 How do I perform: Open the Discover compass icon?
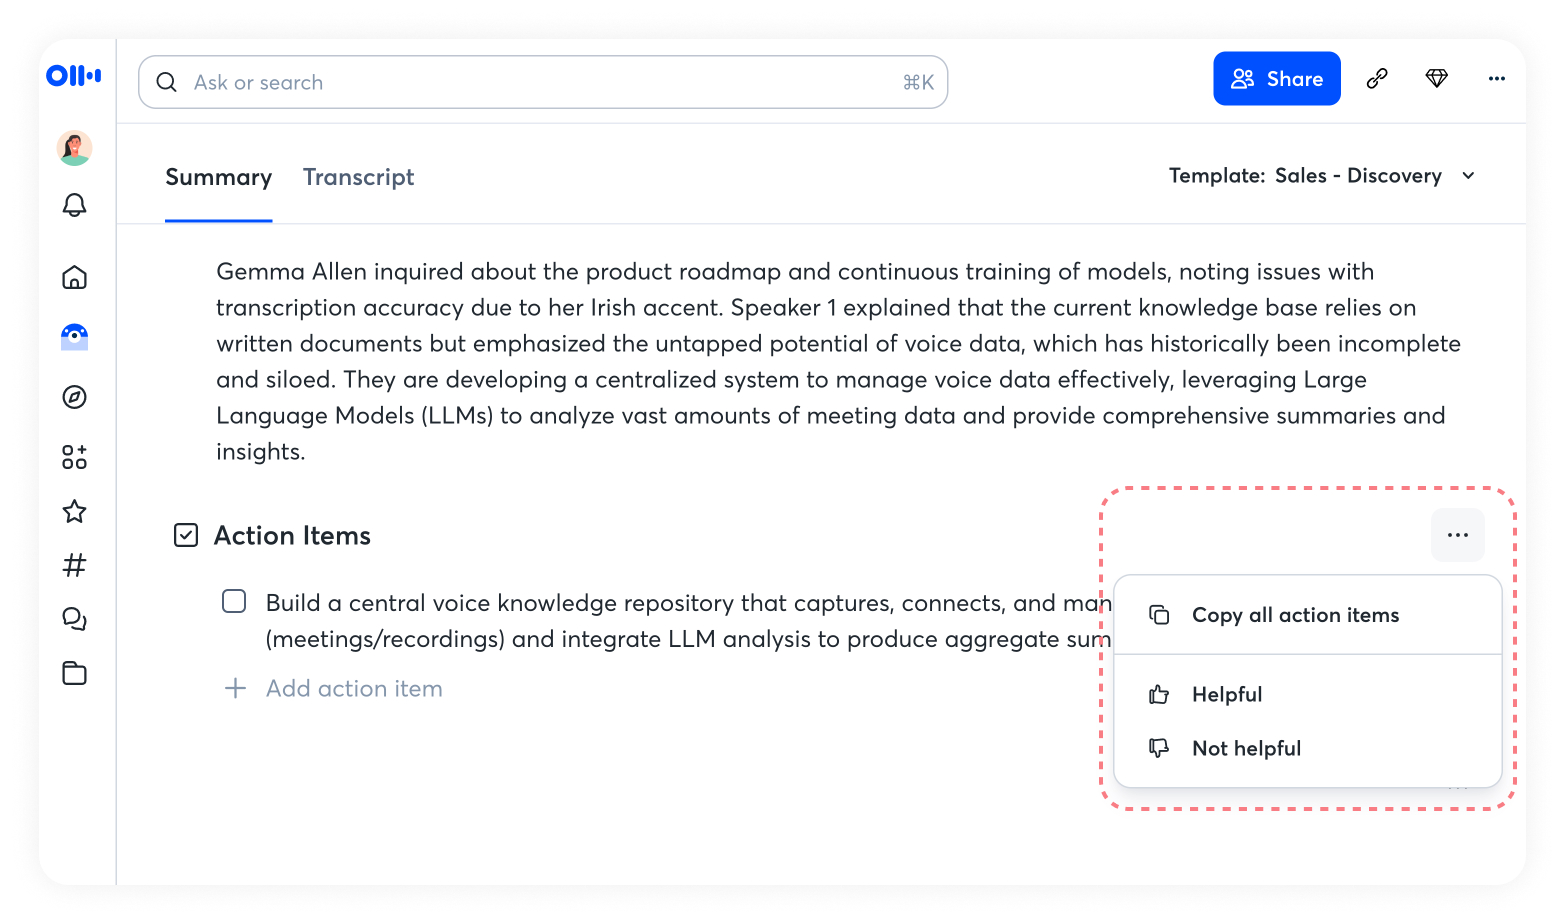click(74, 397)
